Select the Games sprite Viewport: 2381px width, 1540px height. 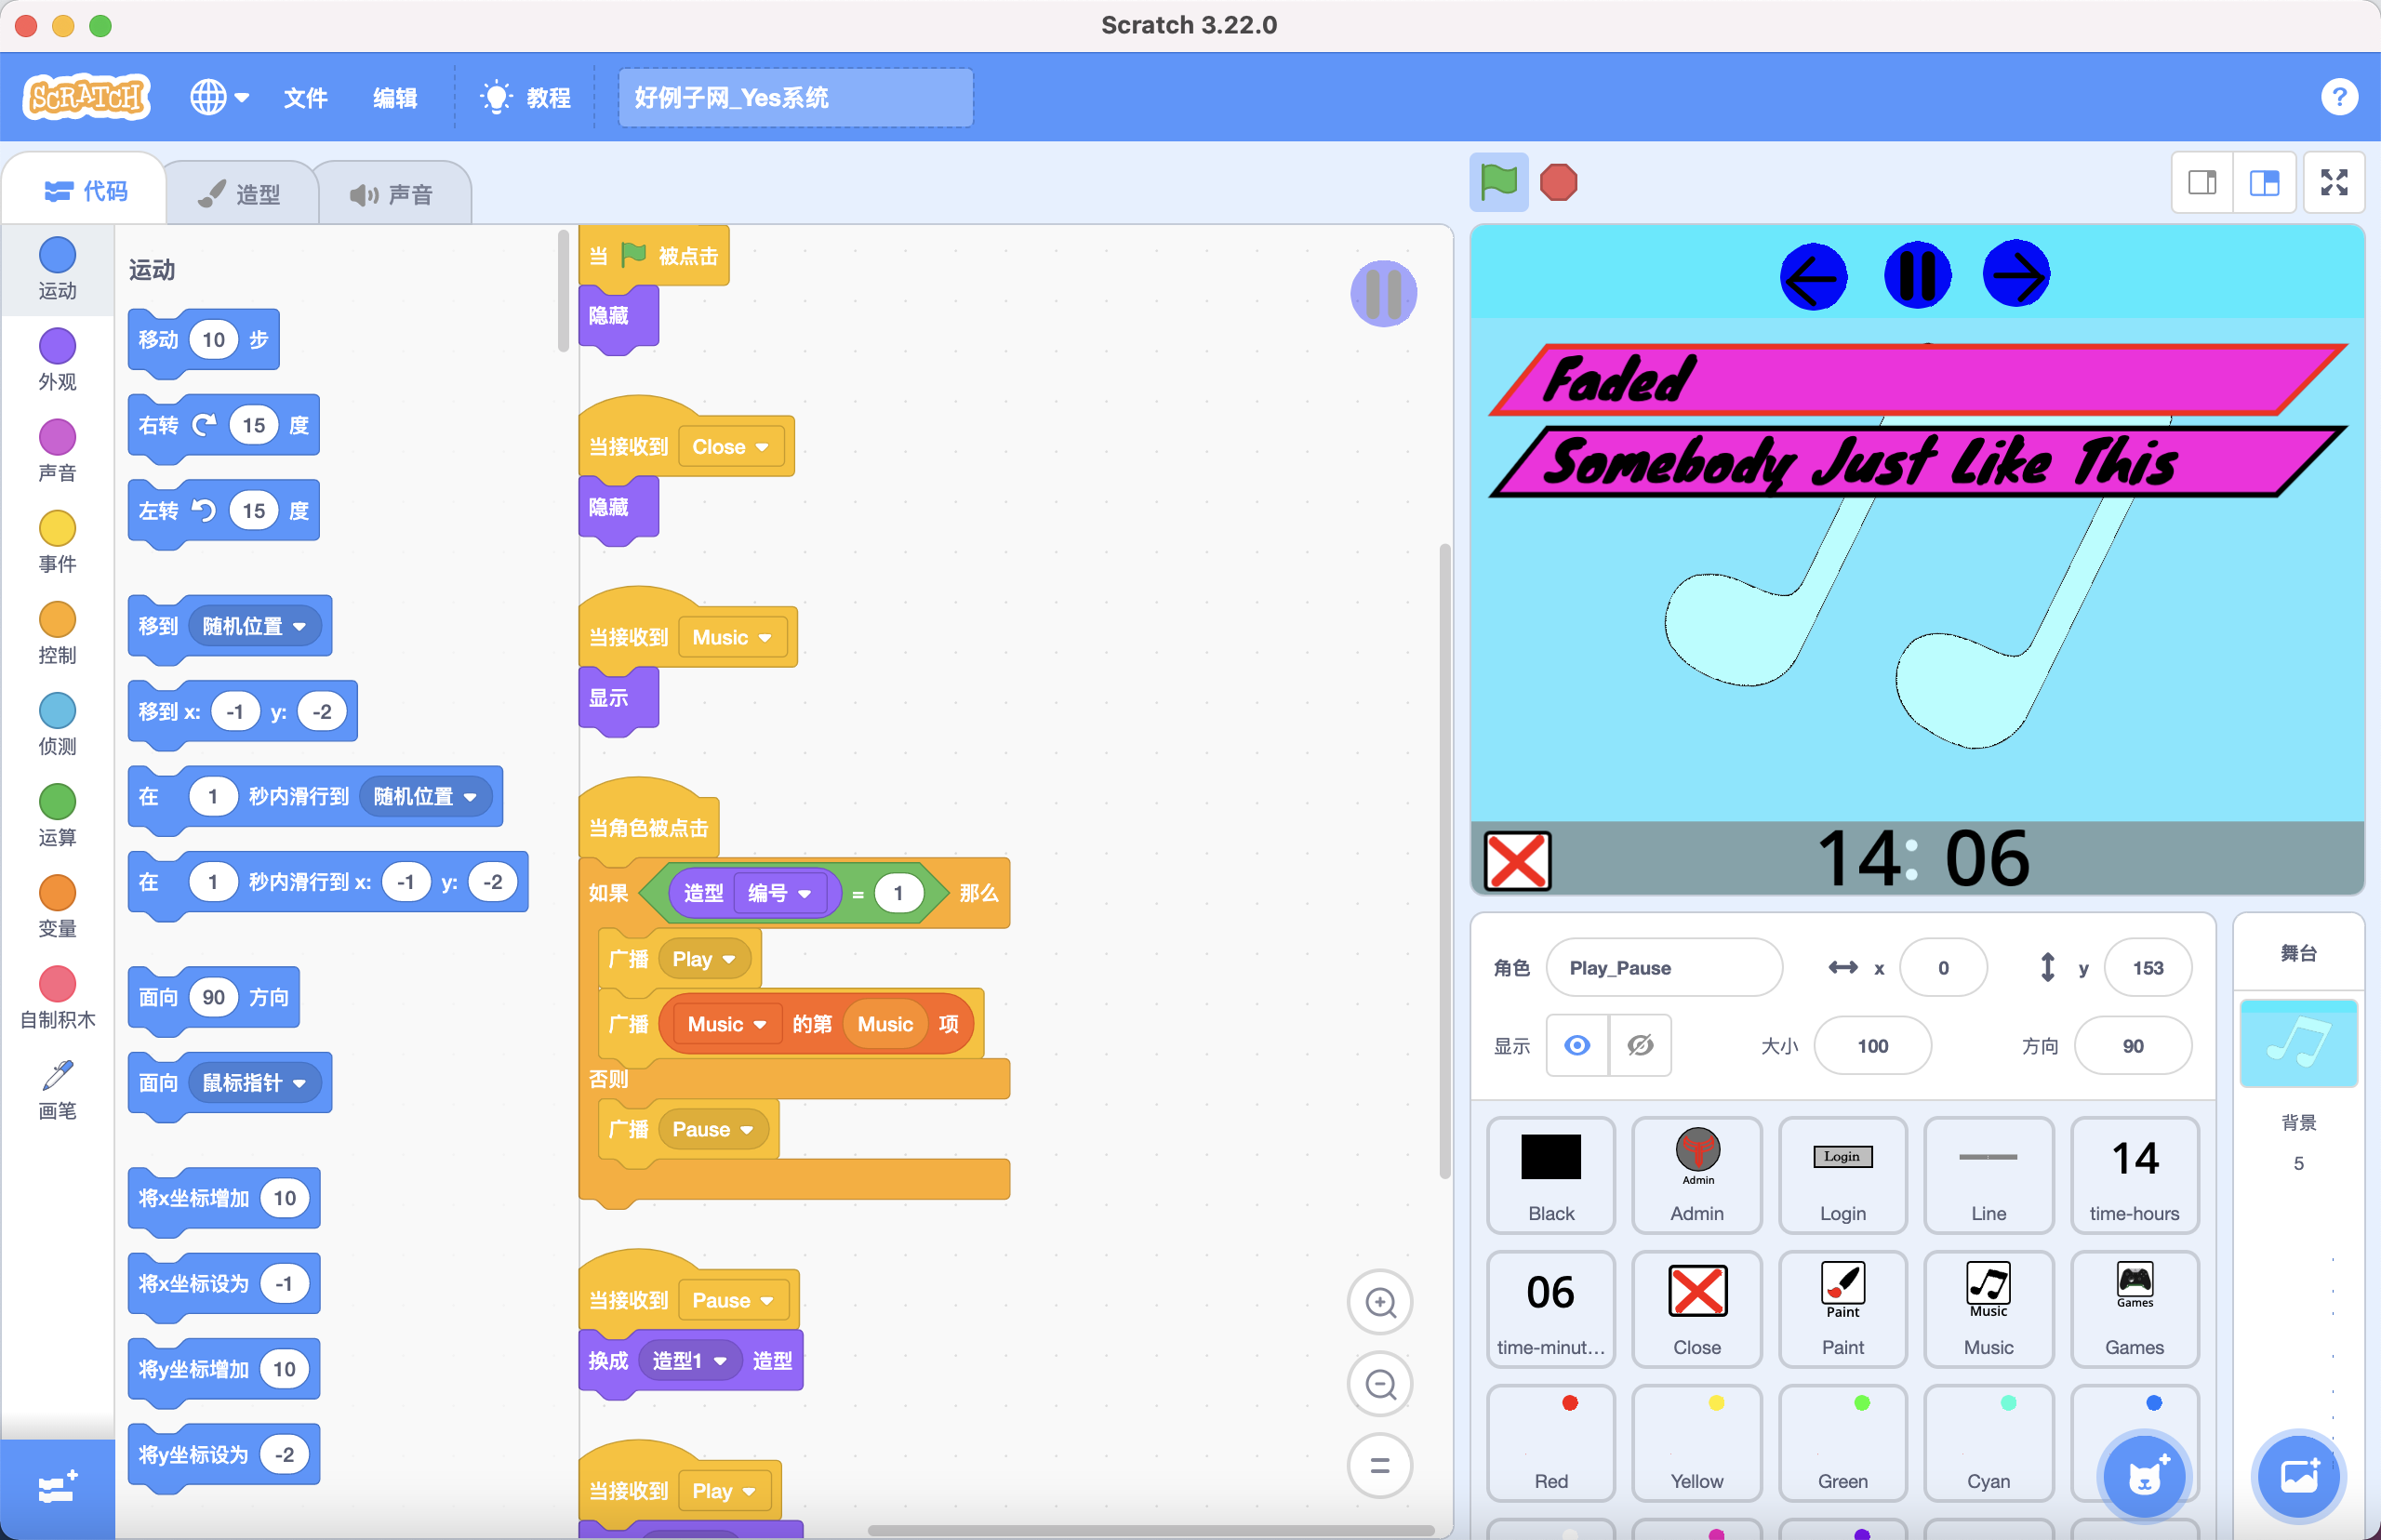coord(2134,1308)
